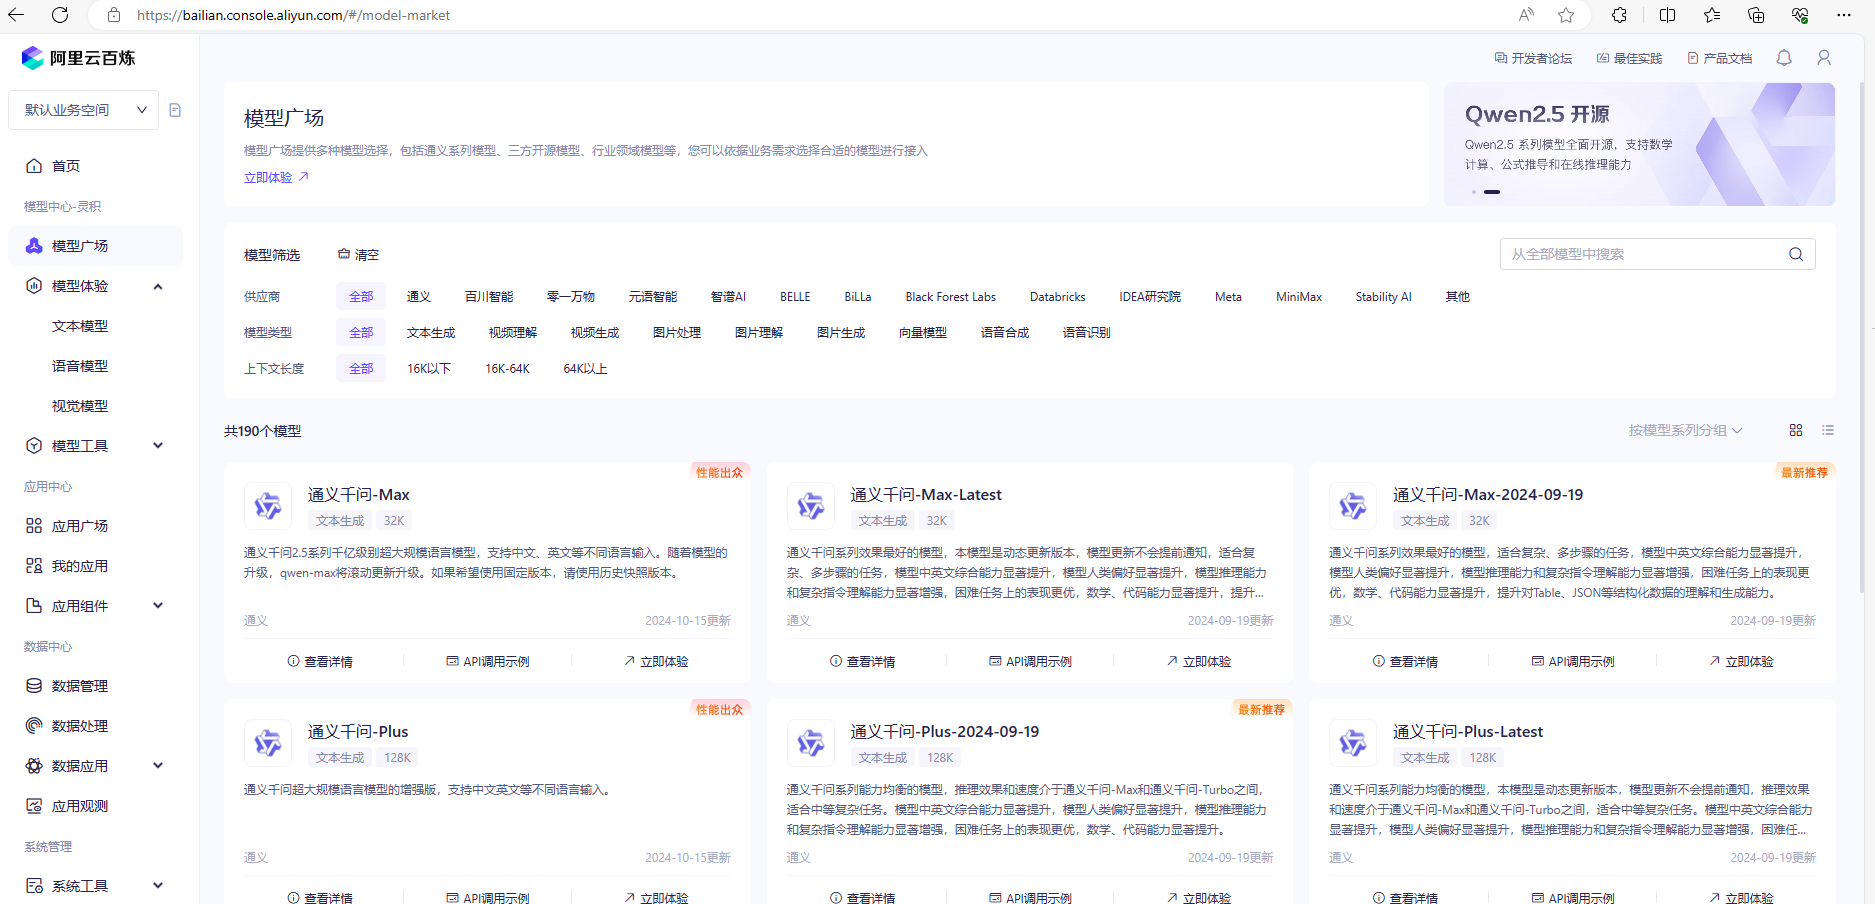Open the user account avatar icon
The height and width of the screenshot is (904, 1875).
(x=1824, y=58)
